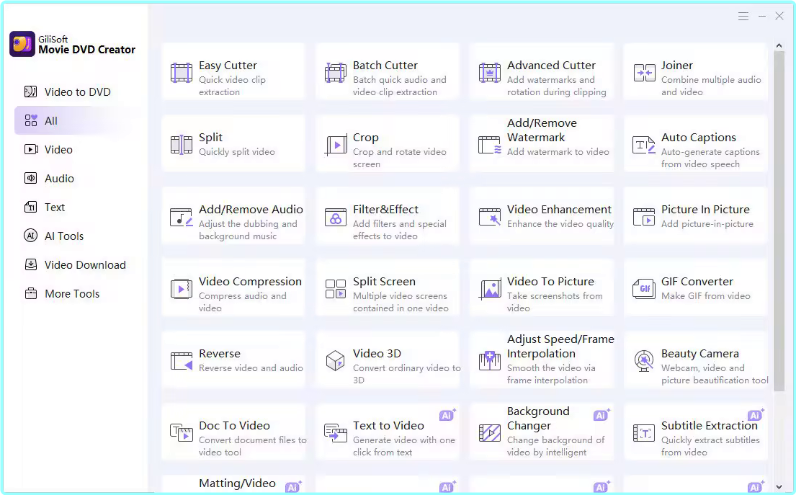Click 'Reverse video and audio' description

tap(251, 368)
